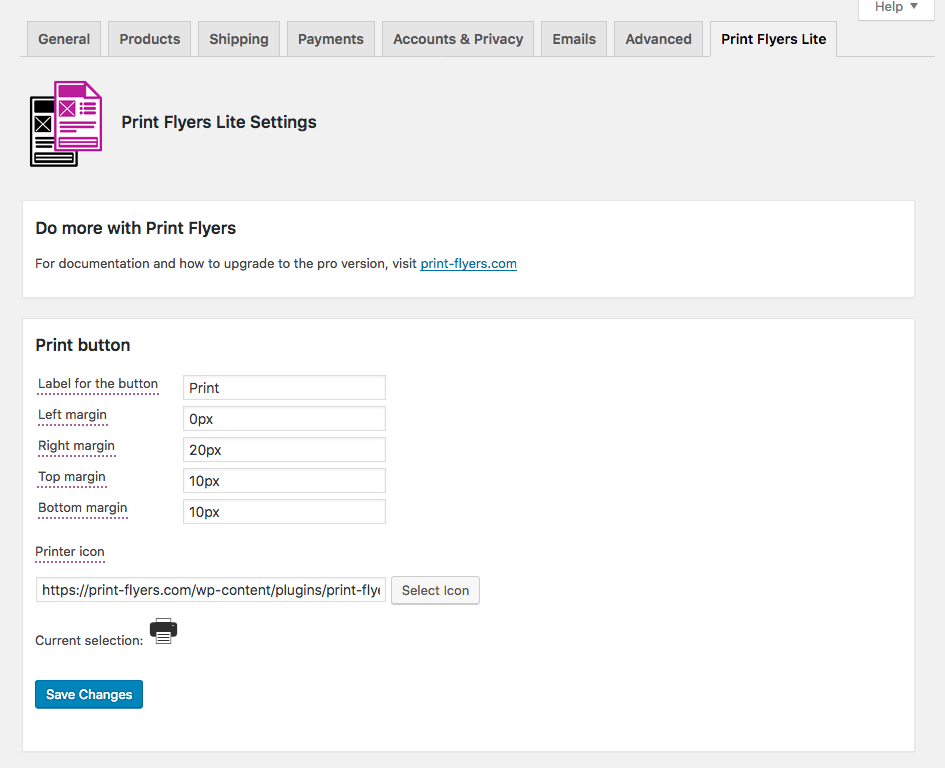Click the Print Flyers Lite logo icon
The width and height of the screenshot is (945, 768).
click(66, 124)
